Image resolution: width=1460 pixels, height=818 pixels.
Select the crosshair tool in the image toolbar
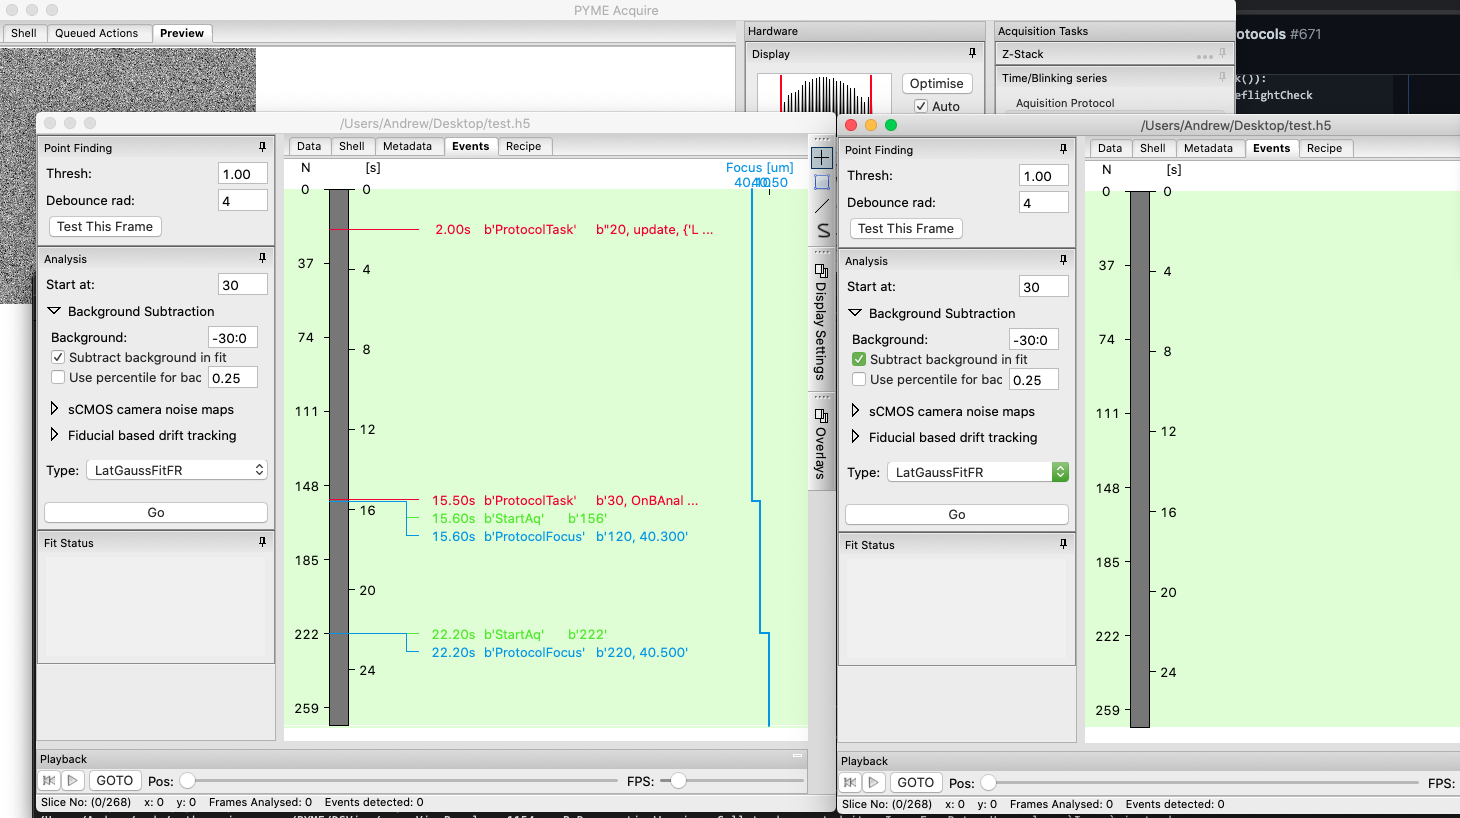(x=821, y=157)
